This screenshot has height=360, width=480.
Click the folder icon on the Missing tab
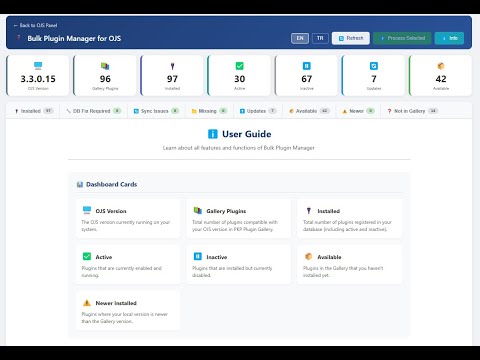(194, 111)
